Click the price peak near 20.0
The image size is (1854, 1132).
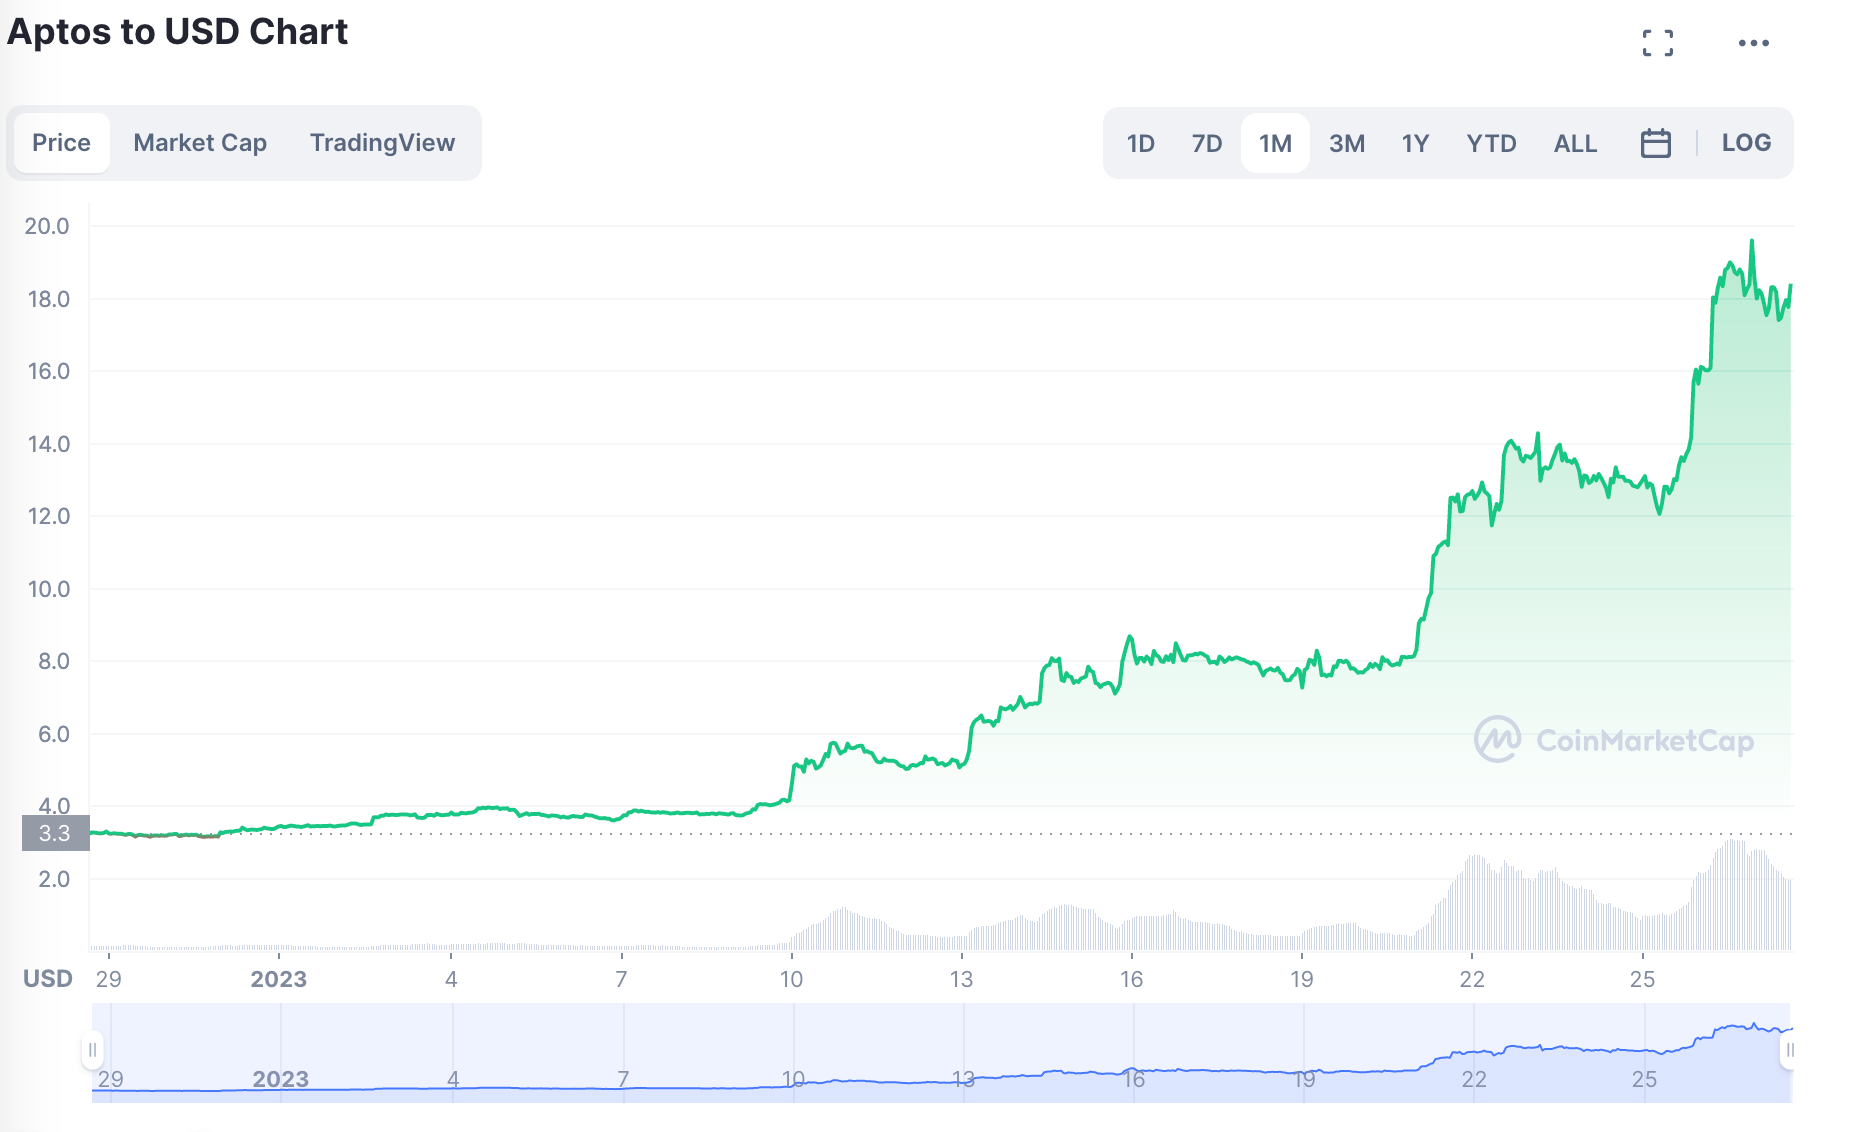point(1751,242)
